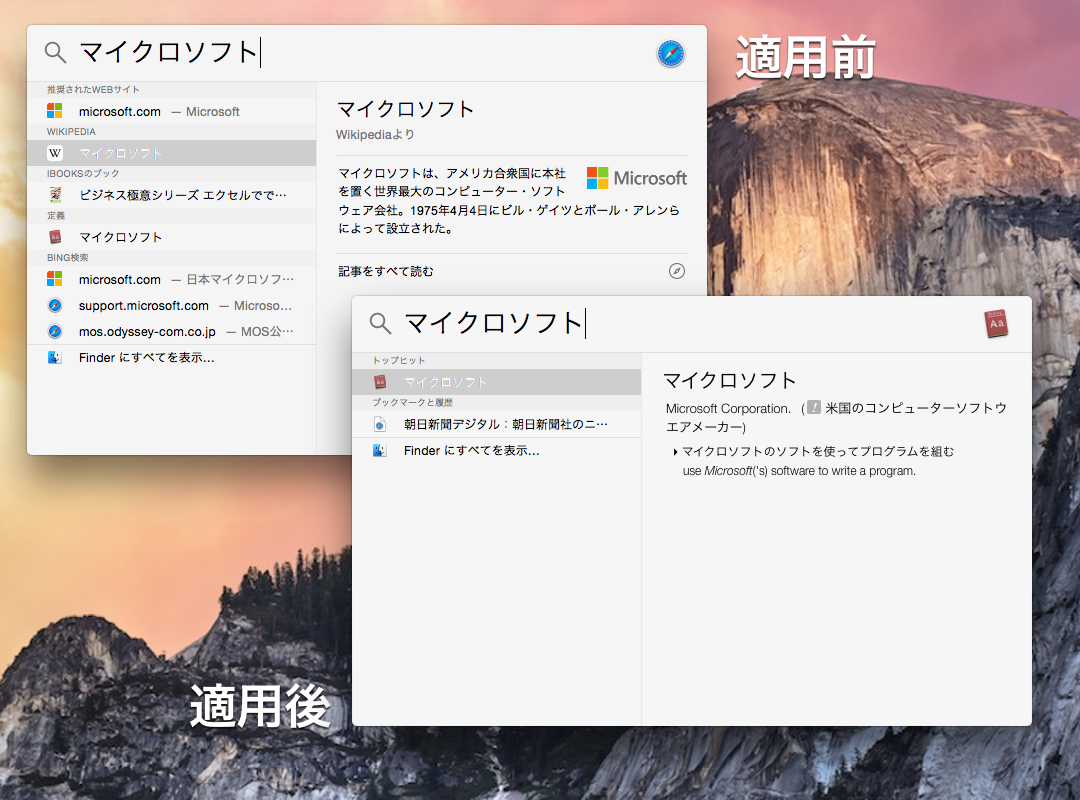Click Safari icon beside support.microsoft.com

[55, 305]
